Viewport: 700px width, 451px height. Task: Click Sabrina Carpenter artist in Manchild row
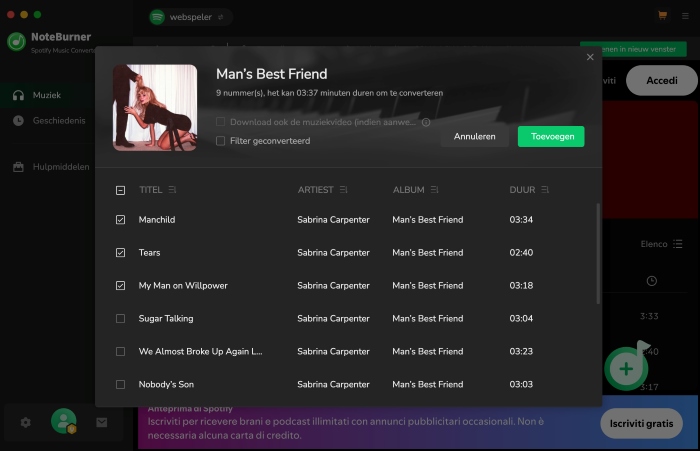click(333, 220)
